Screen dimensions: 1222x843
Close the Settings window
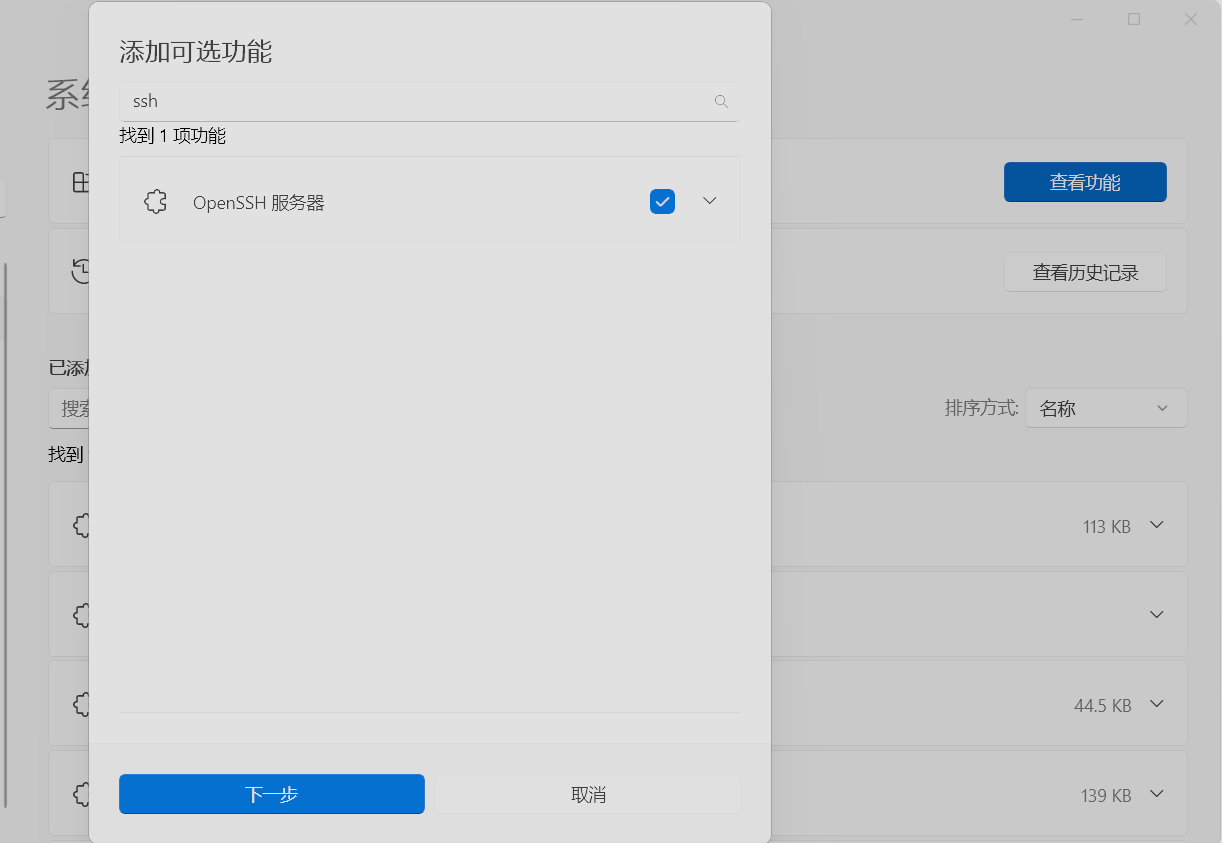pyautogui.click(x=1192, y=19)
